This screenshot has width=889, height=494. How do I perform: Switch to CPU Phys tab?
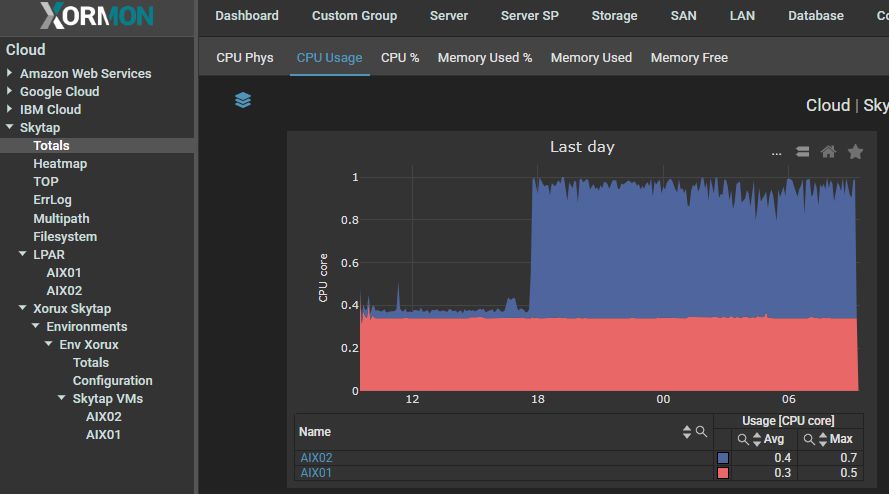[x=244, y=58]
